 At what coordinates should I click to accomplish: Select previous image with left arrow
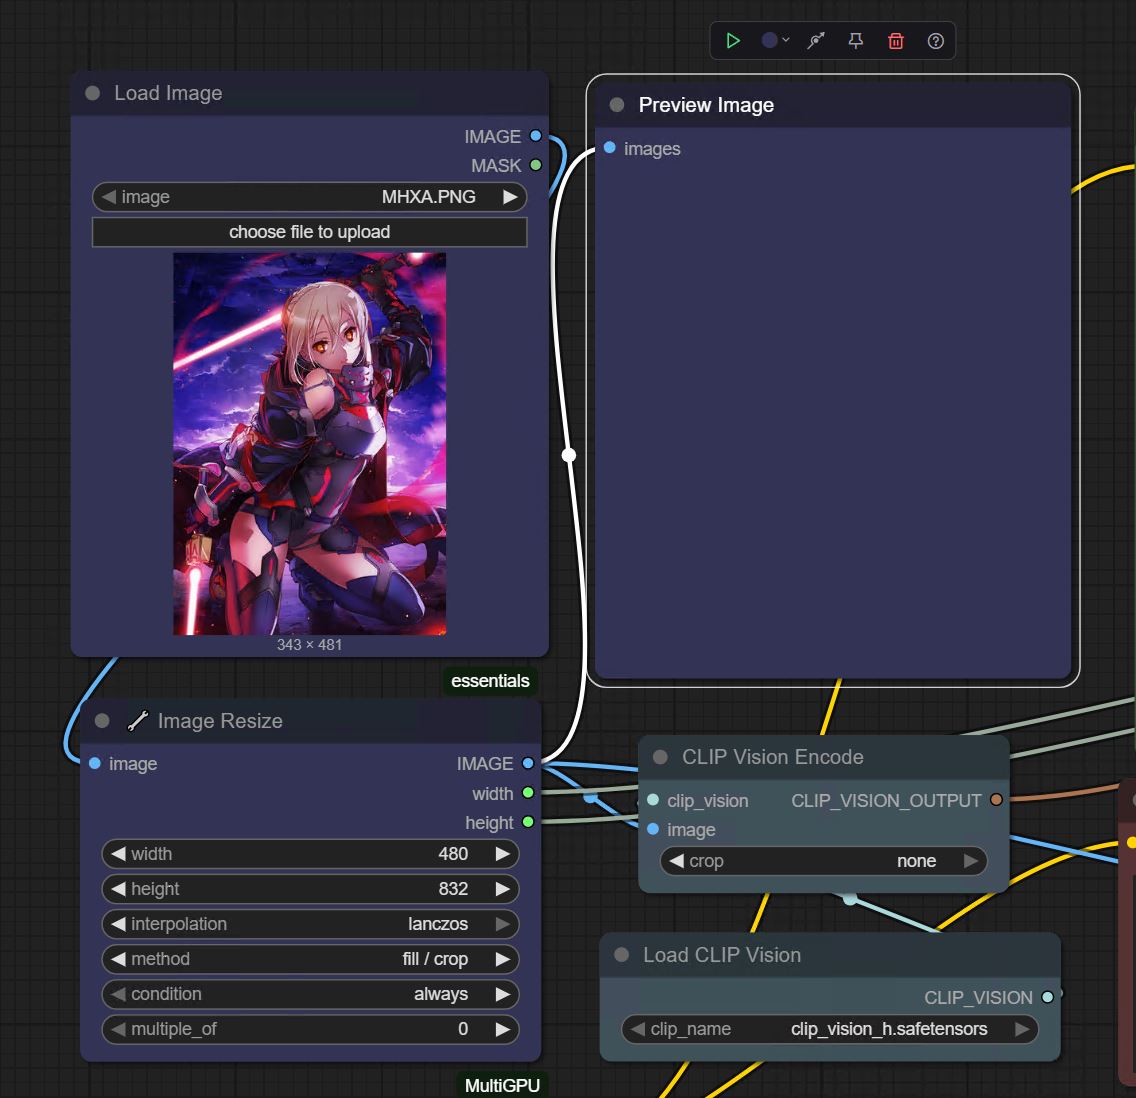(x=109, y=197)
